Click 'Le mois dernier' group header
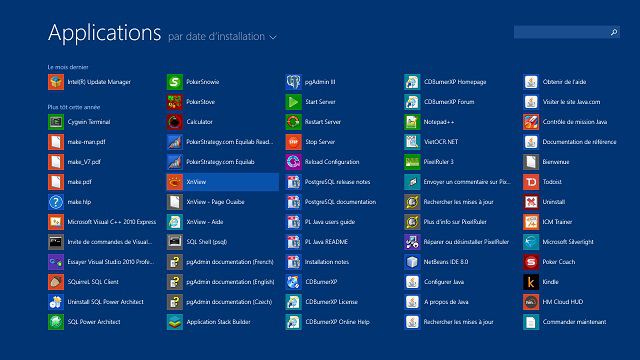Image resolution: width=640 pixels, height=360 pixels. [68, 67]
